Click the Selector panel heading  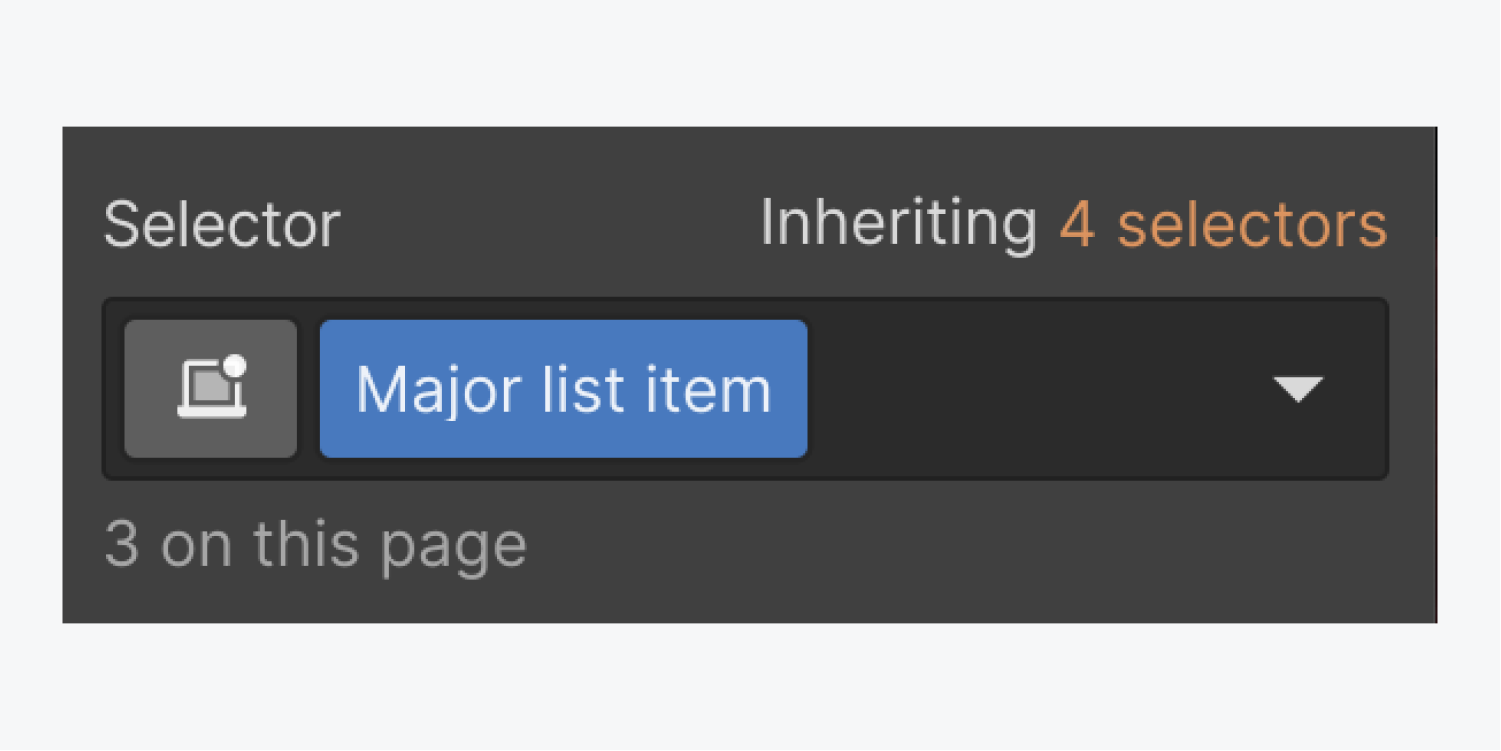point(222,224)
